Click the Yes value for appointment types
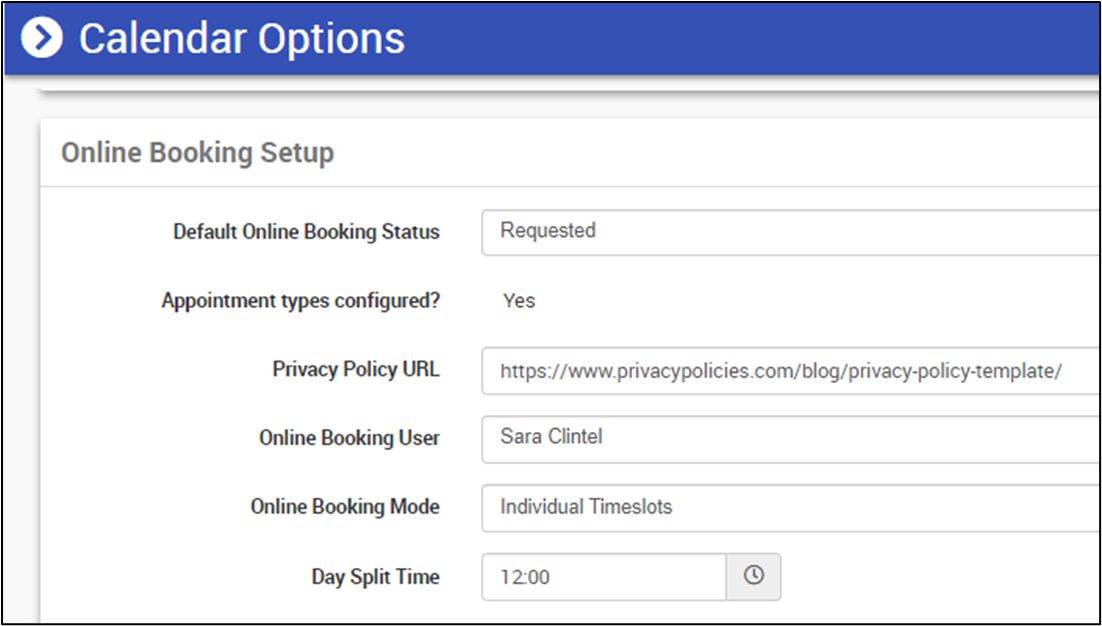This screenshot has width=1102, height=626. coord(519,301)
